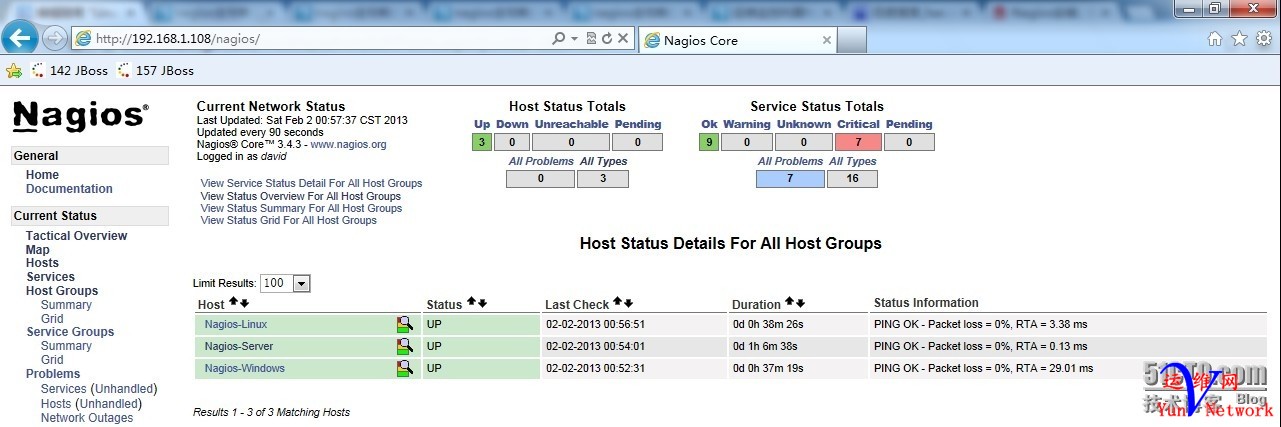Click host All Types count 3
1281x427 pixels.
pos(603,179)
